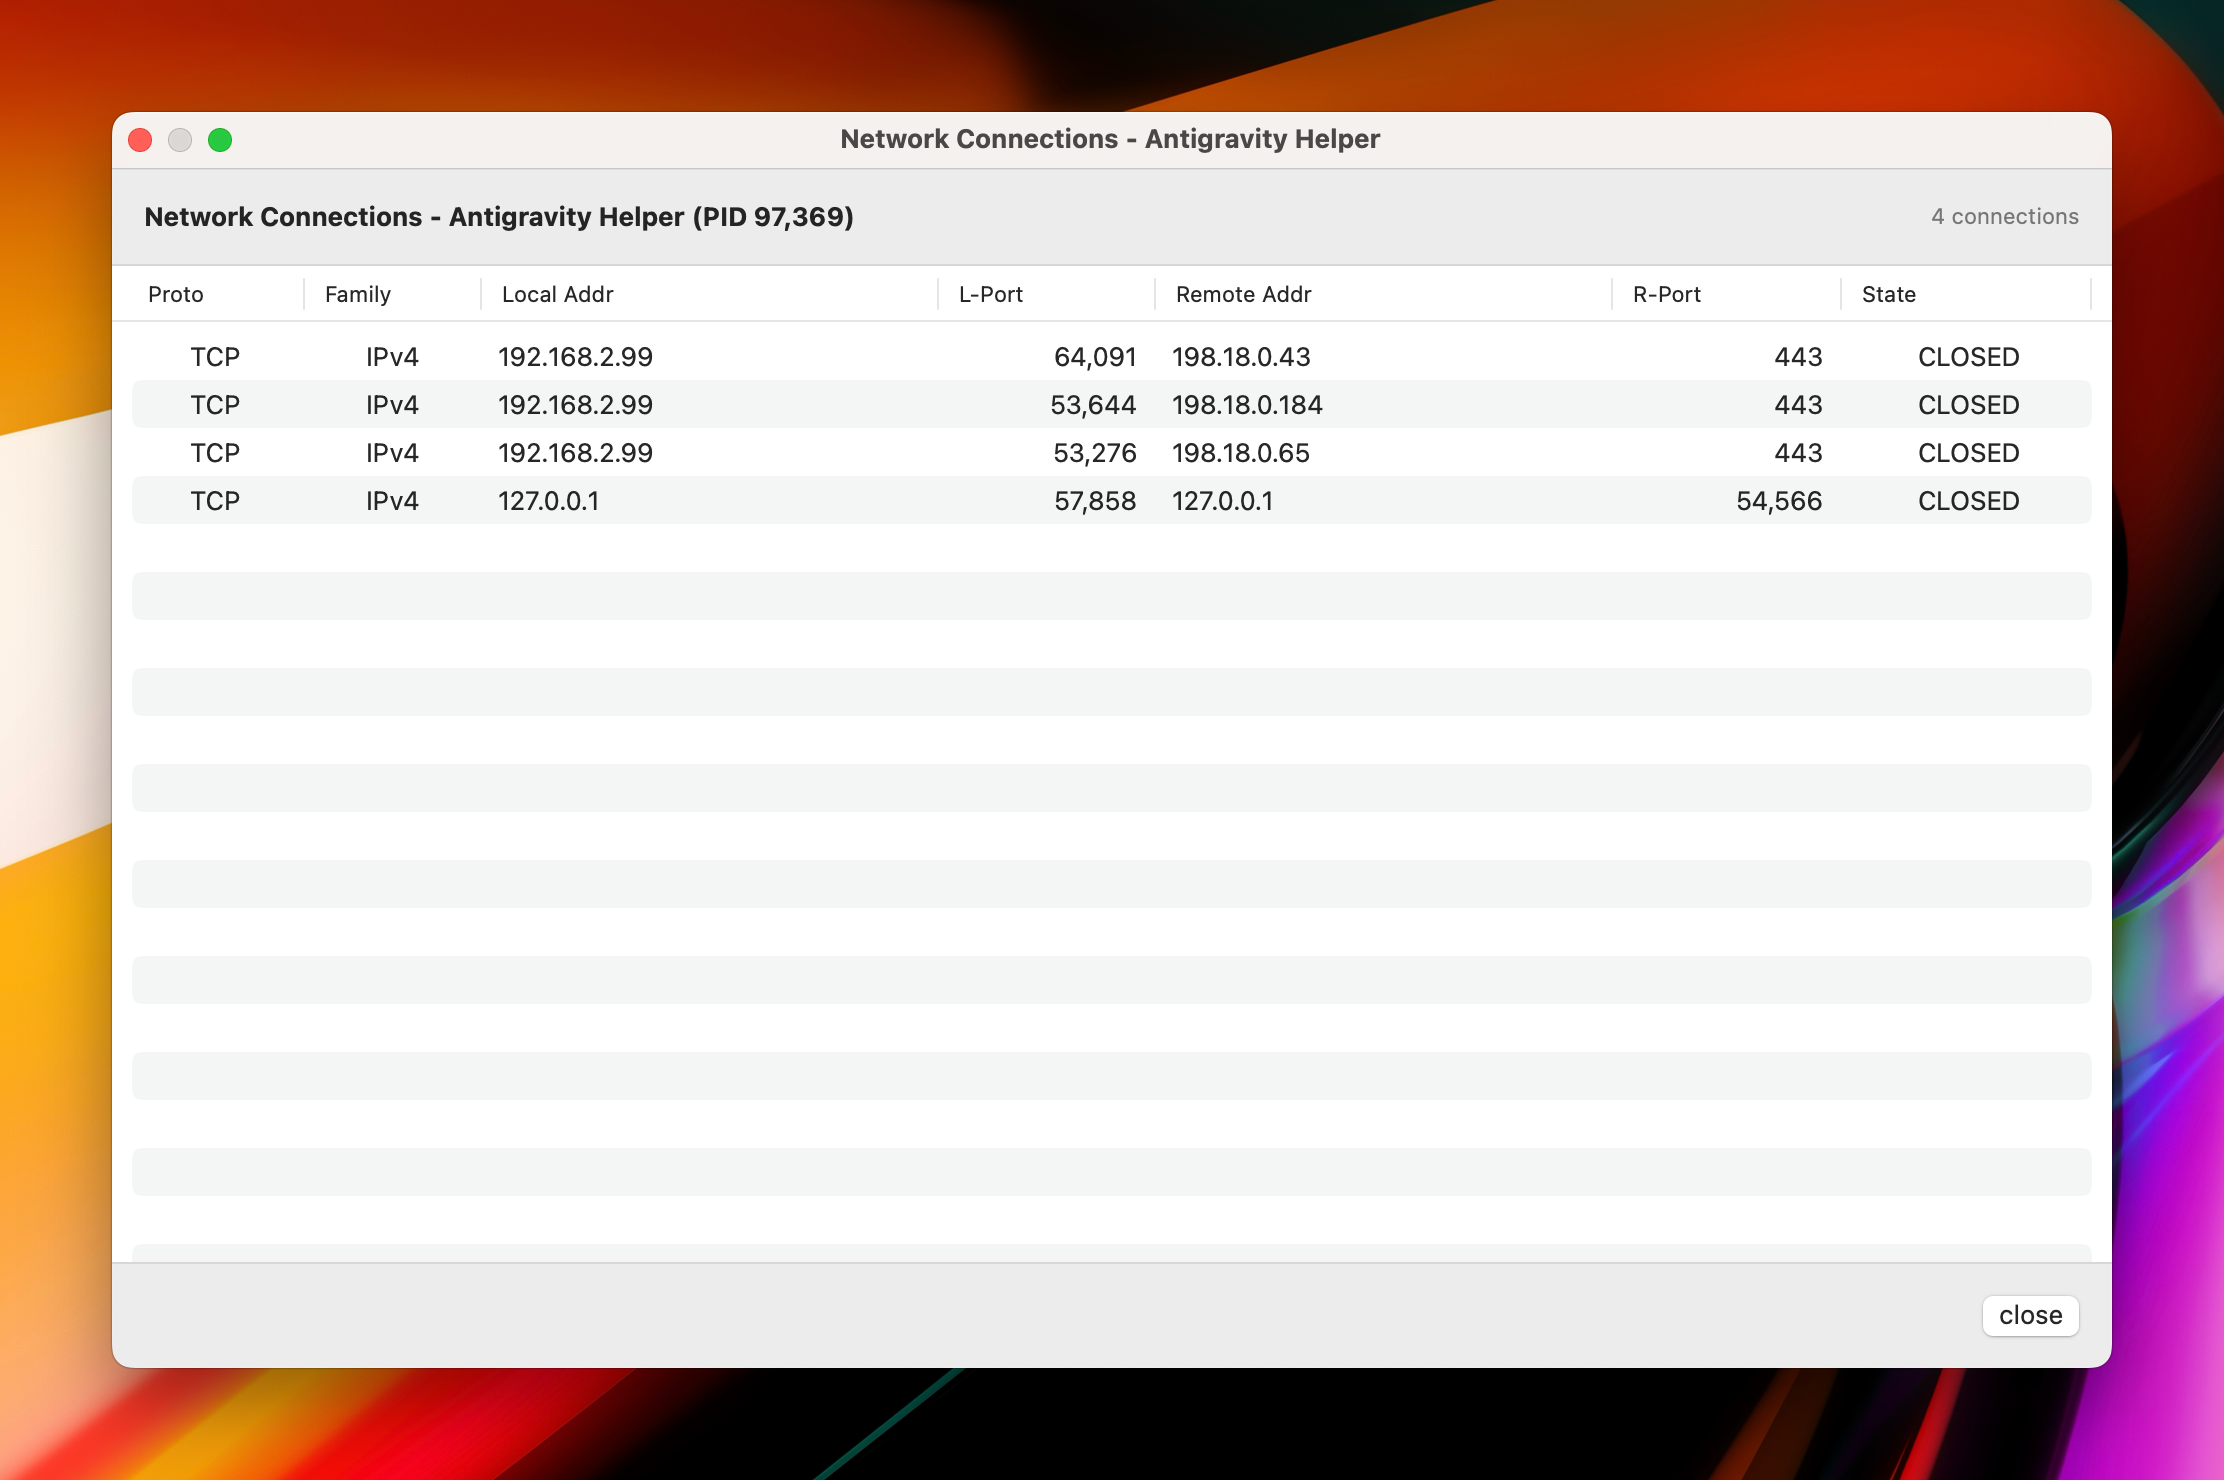Sort by the R-Port column header
Screen dimensions: 2224x1480
coord(1666,294)
